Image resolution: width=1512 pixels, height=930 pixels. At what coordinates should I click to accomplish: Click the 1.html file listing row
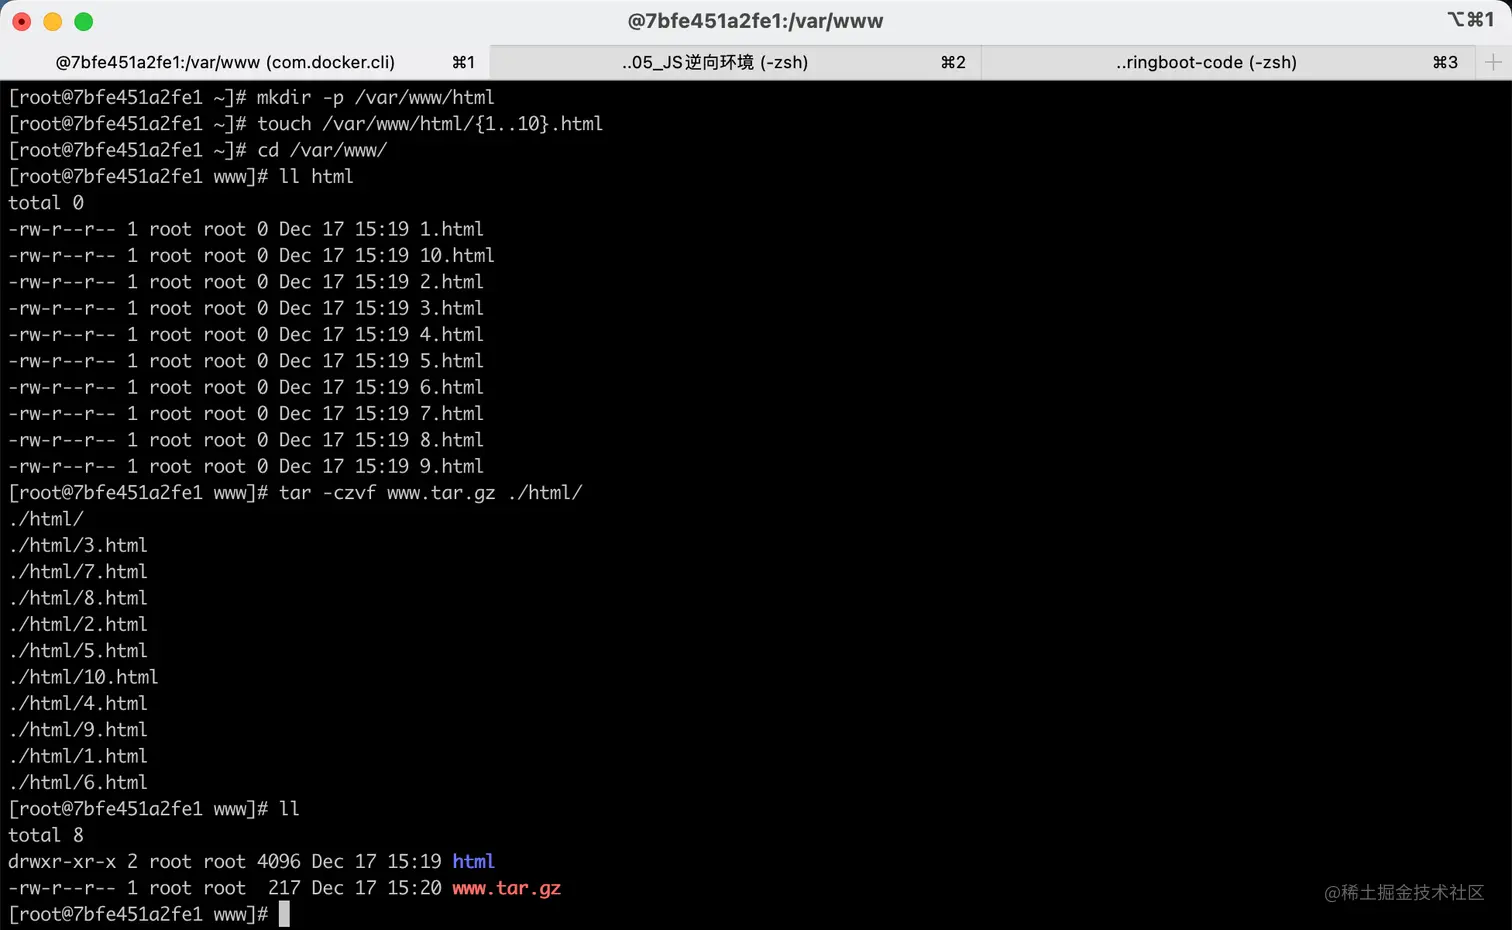coord(246,229)
